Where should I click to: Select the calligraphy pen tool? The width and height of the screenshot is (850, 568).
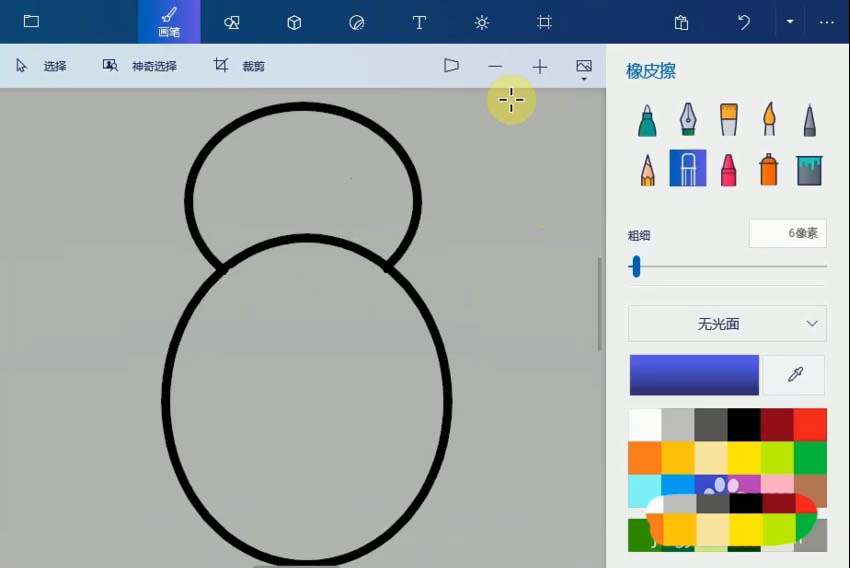(688, 118)
